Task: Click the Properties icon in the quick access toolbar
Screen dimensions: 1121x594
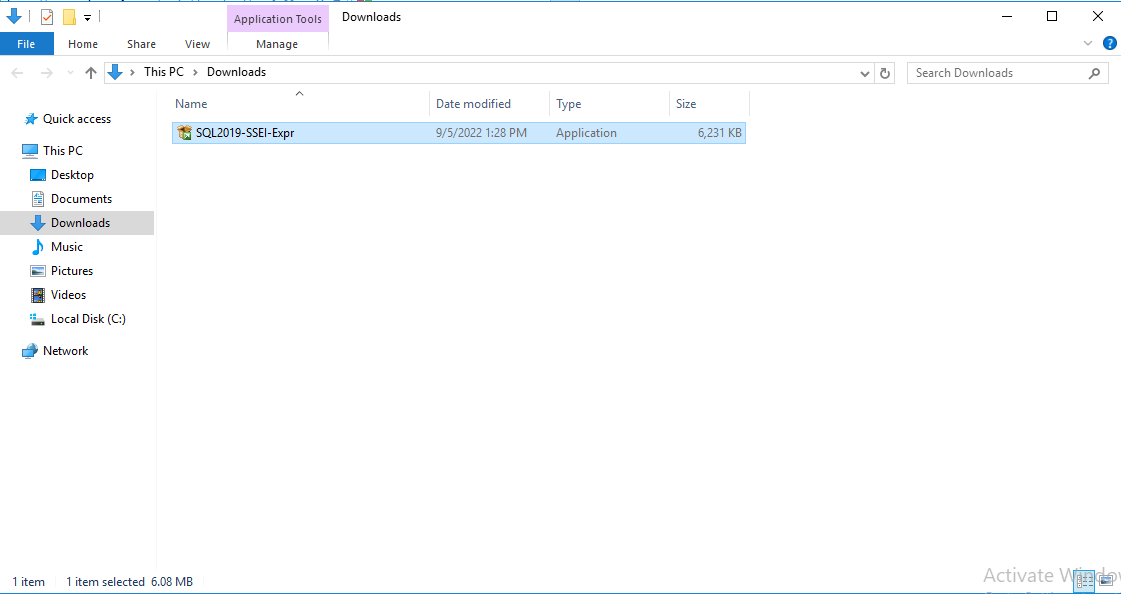Action: point(47,17)
